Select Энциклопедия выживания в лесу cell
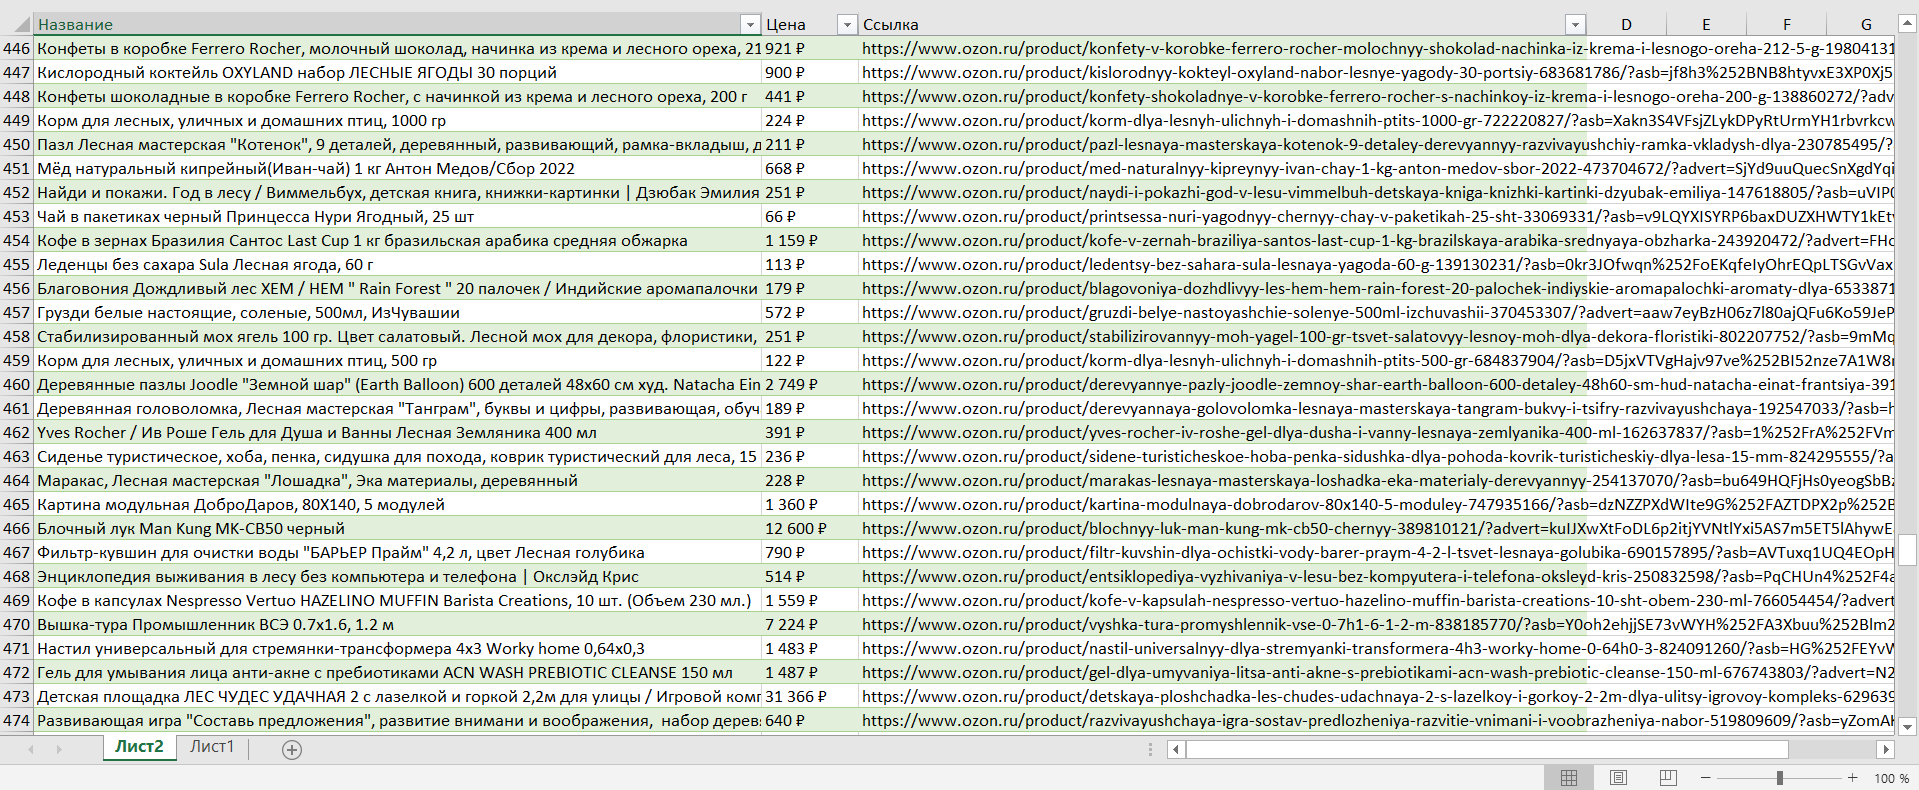 [x=398, y=576]
